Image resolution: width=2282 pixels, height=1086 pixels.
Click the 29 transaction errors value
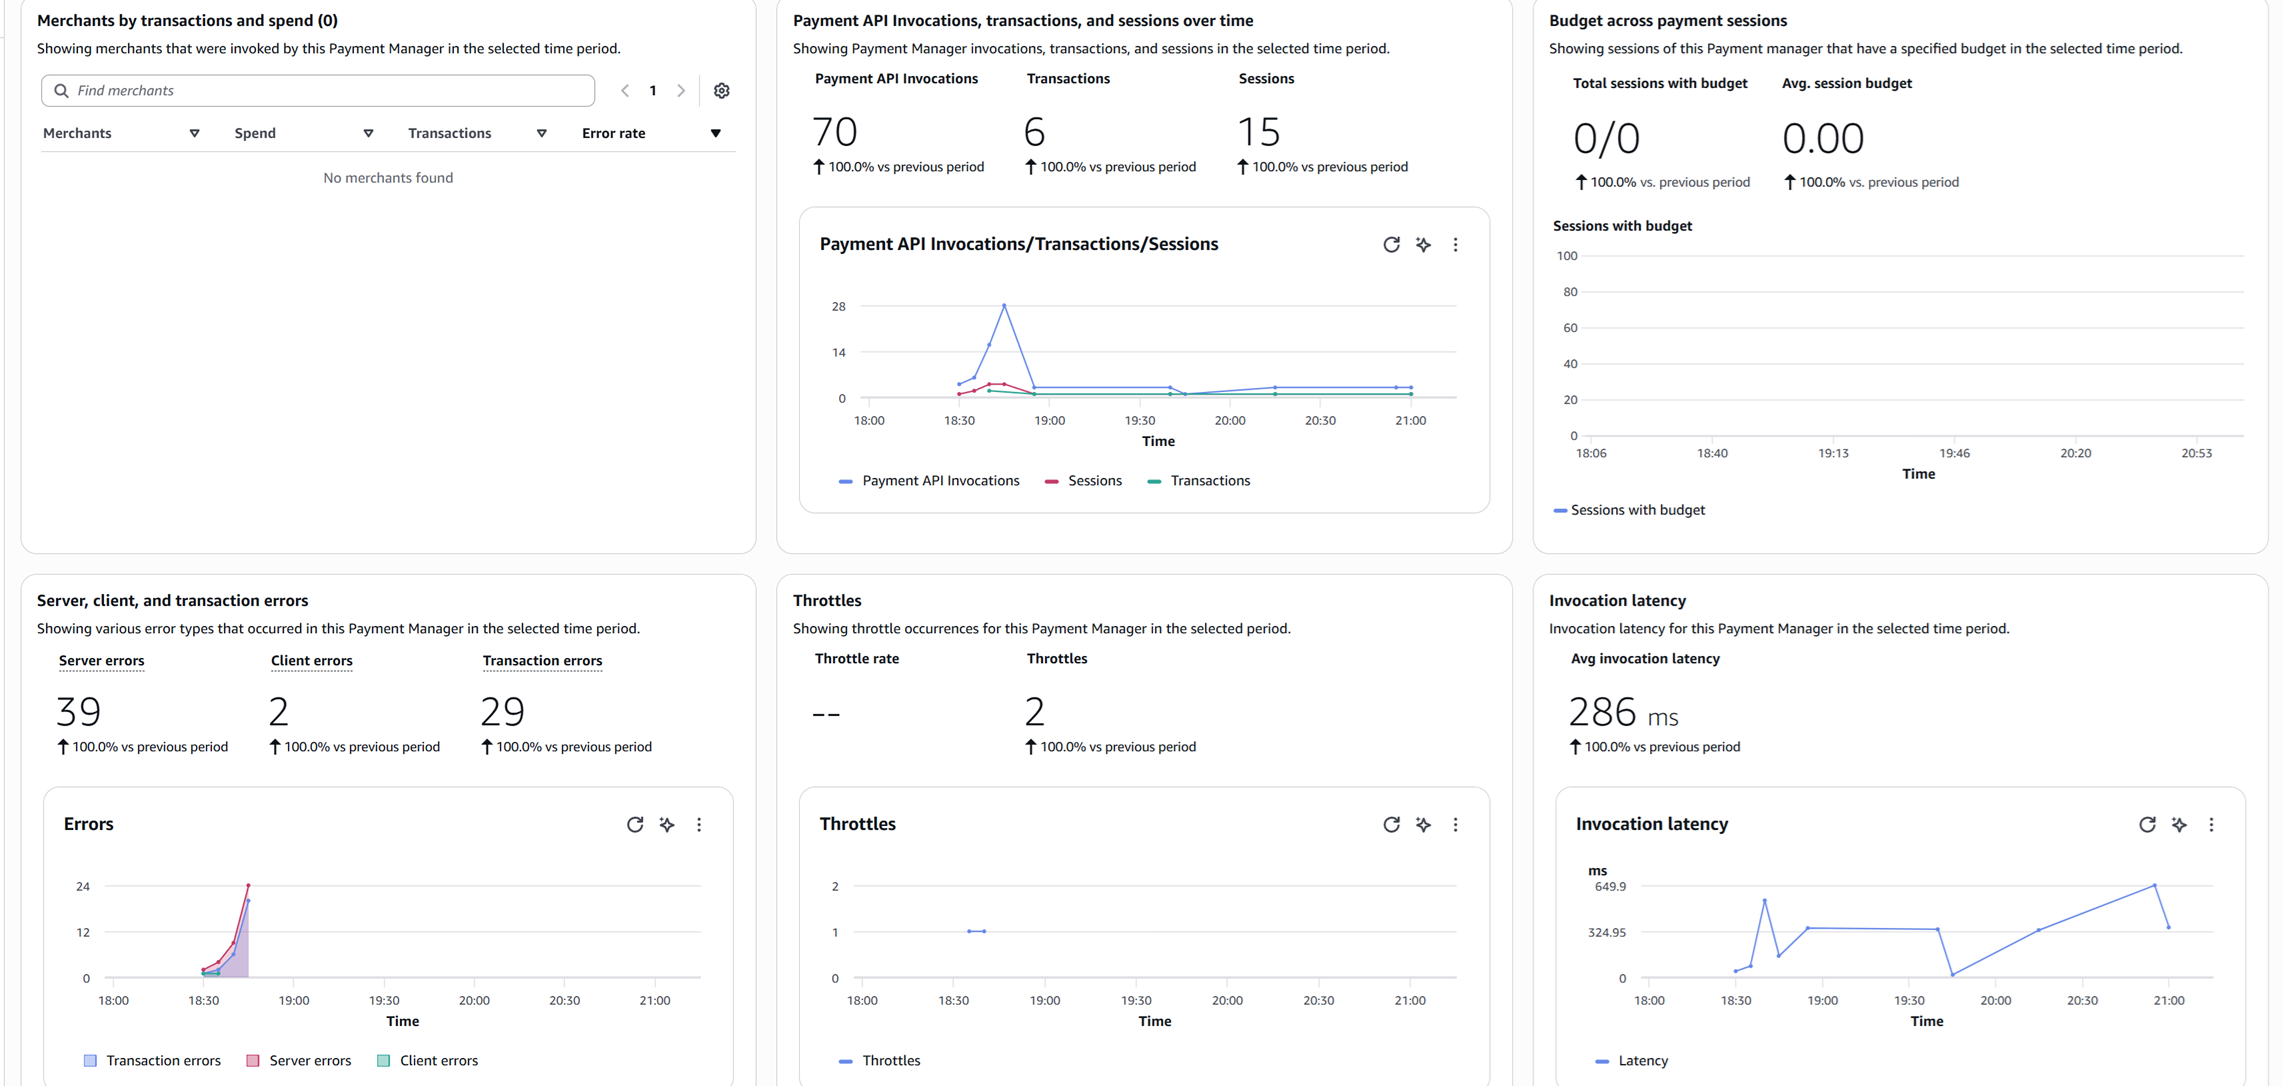coord(502,712)
